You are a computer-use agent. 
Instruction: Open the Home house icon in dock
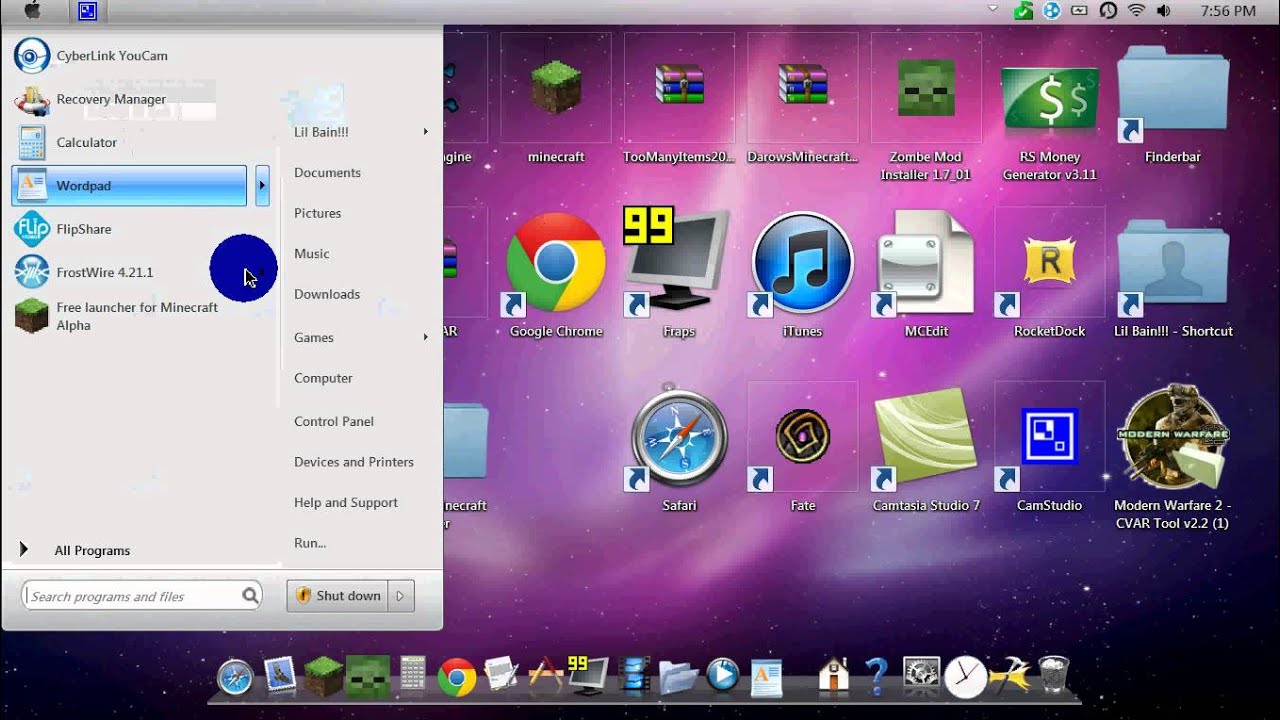coord(833,676)
